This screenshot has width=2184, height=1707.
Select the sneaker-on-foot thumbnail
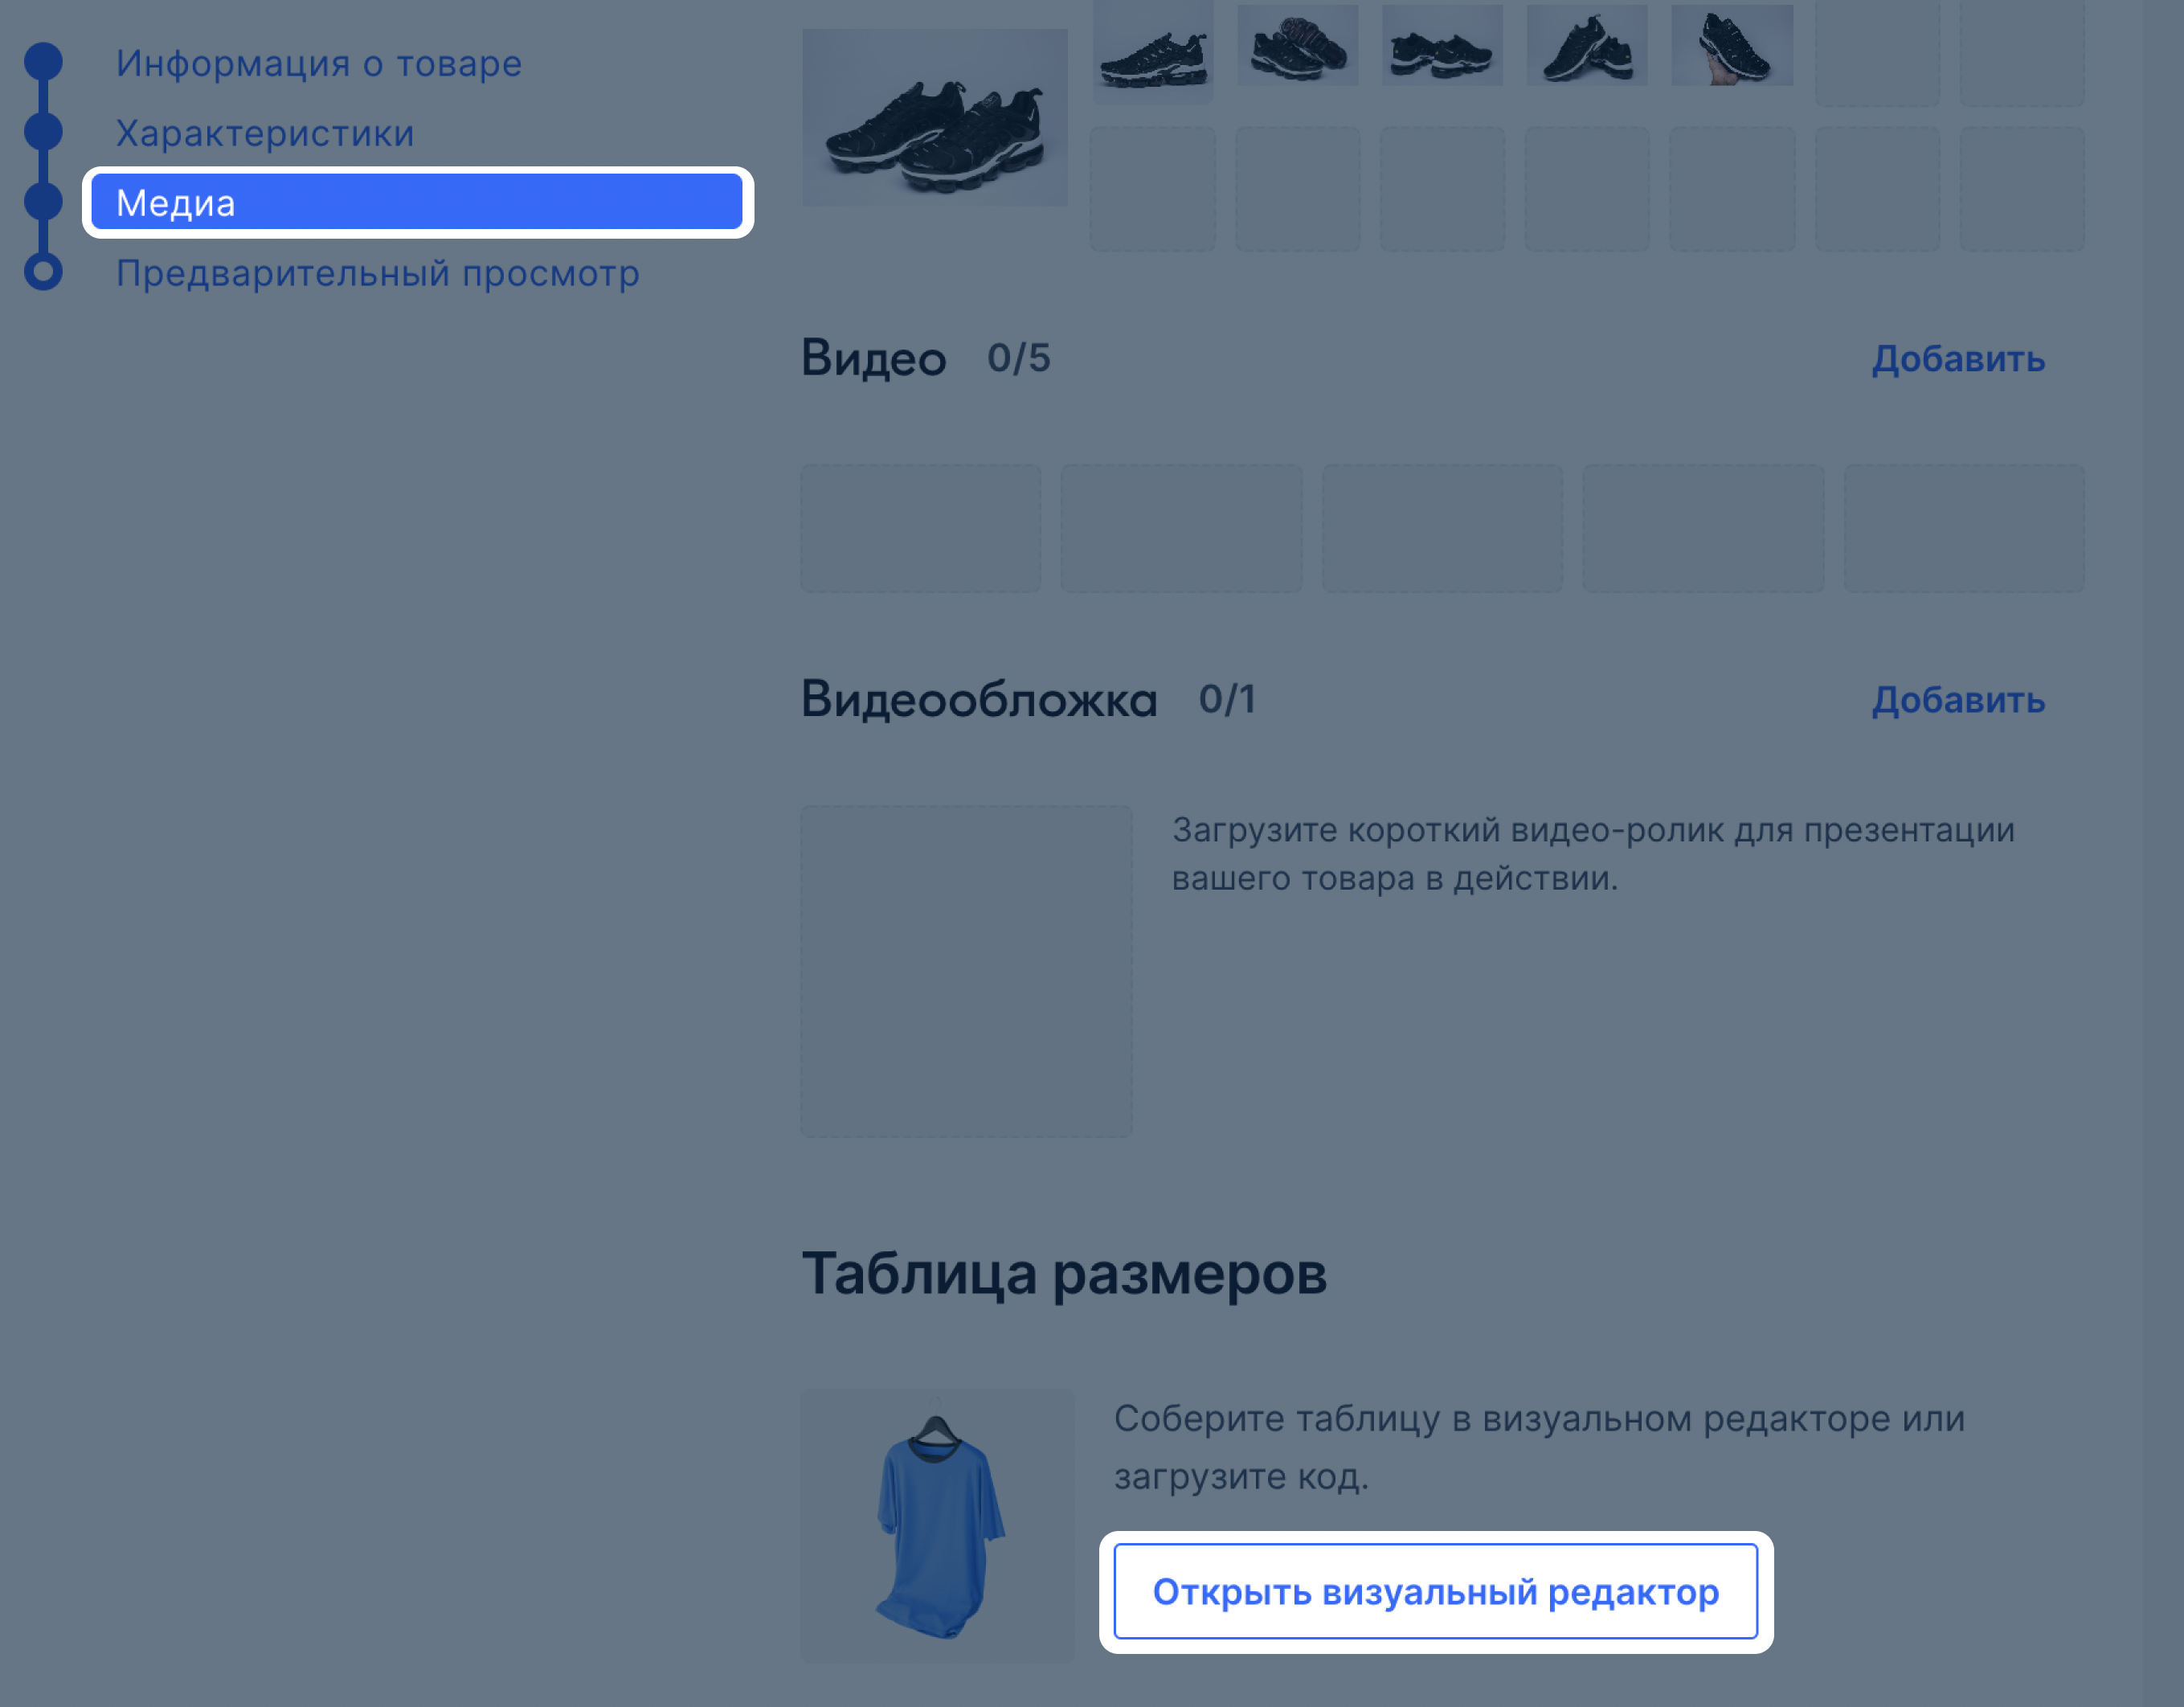tap(1732, 46)
